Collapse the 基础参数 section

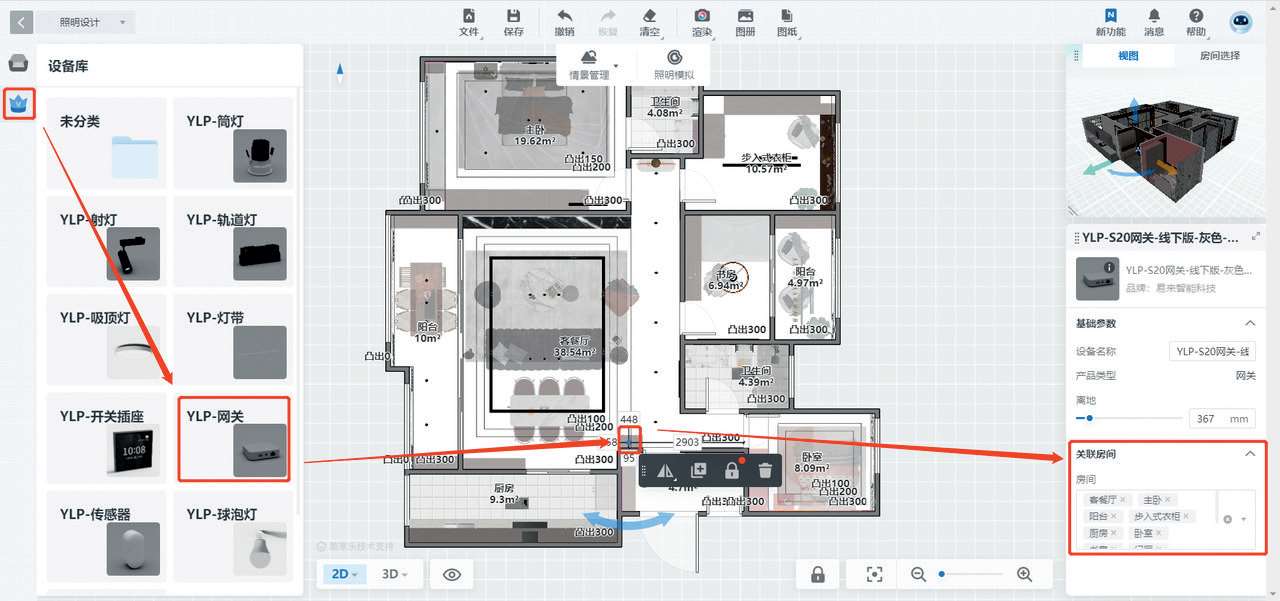point(1249,323)
